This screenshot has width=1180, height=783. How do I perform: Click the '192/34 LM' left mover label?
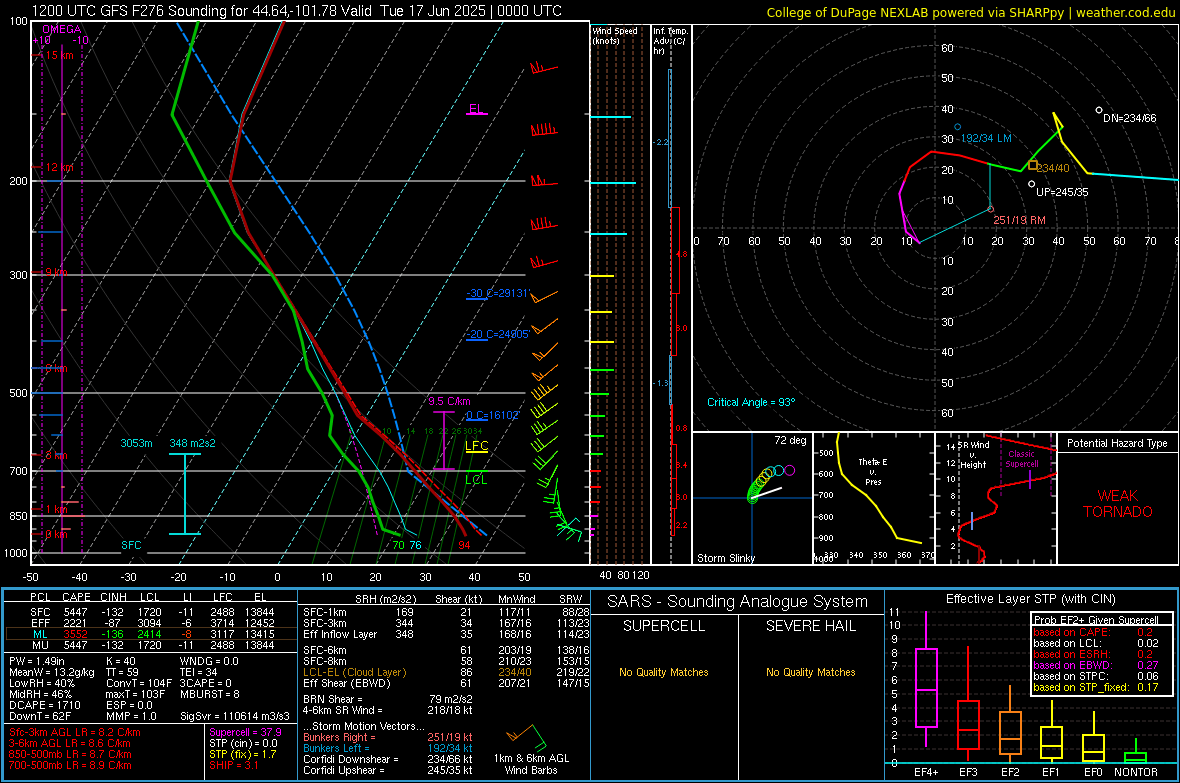click(x=987, y=139)
